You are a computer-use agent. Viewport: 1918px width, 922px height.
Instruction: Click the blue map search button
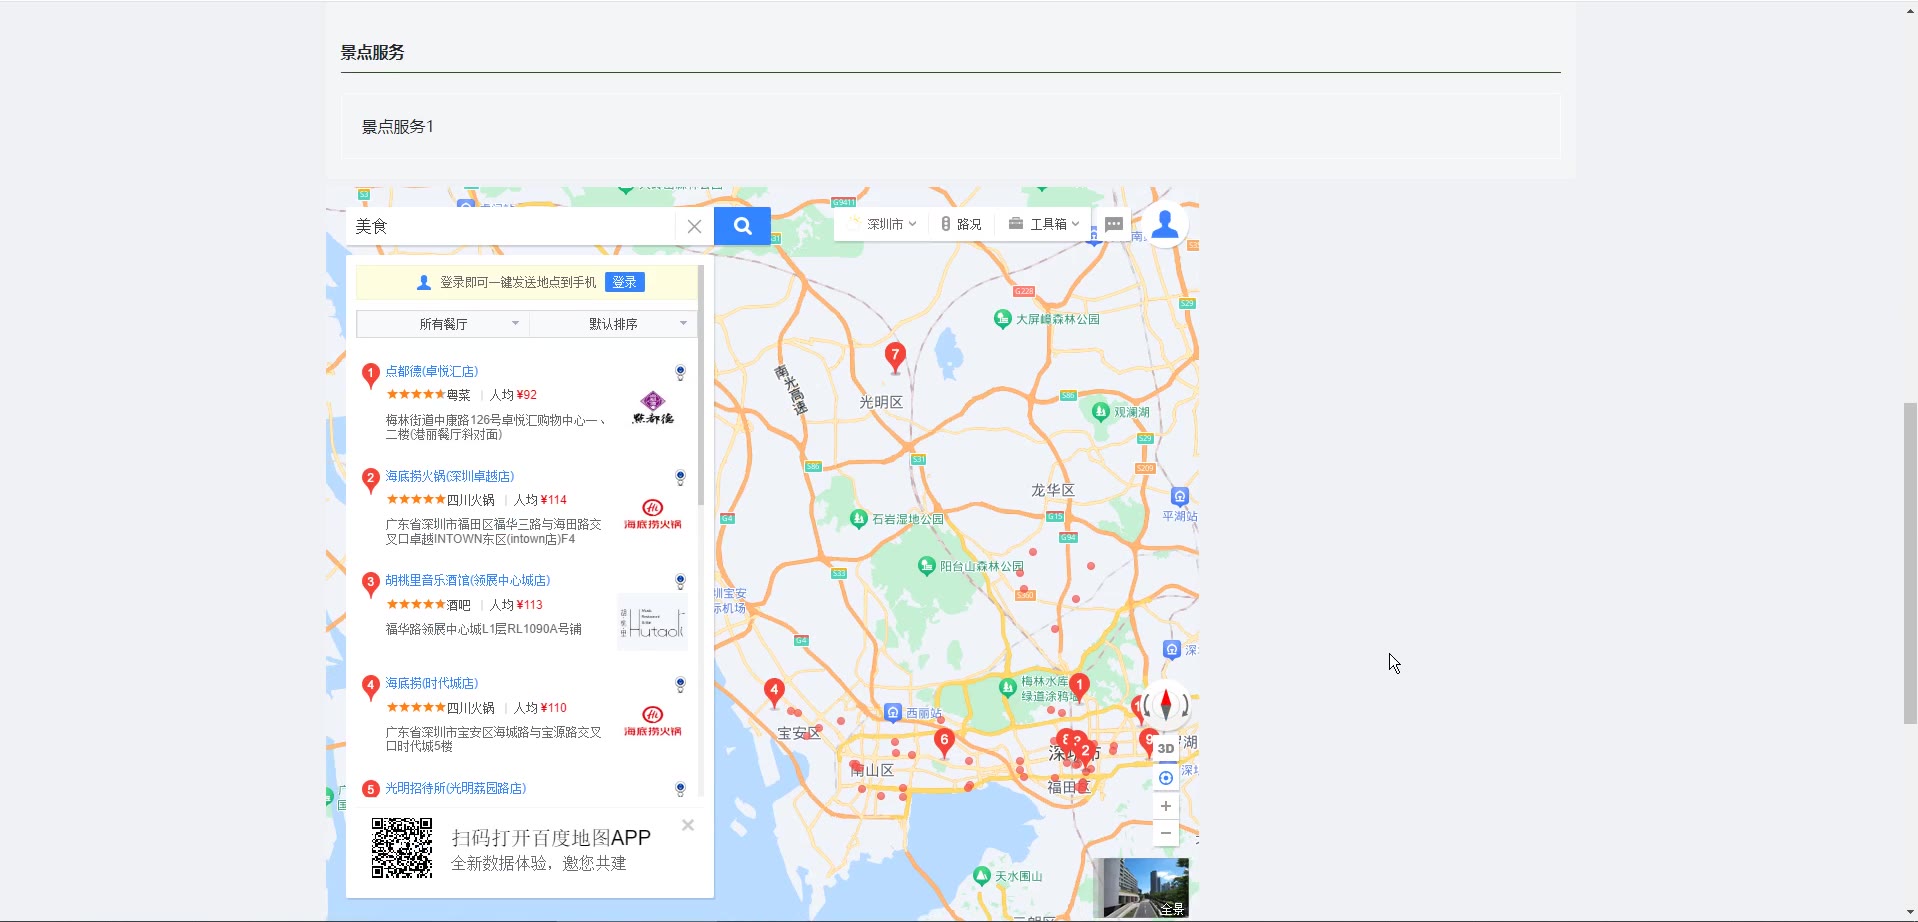coord(742,226)
